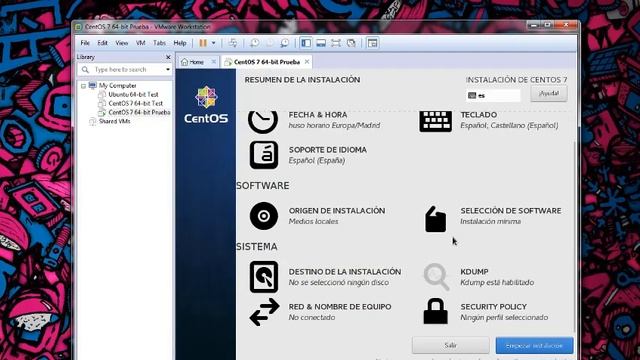Collapse the My Computer tree node
Screen dimensions: 640x360
83,86
